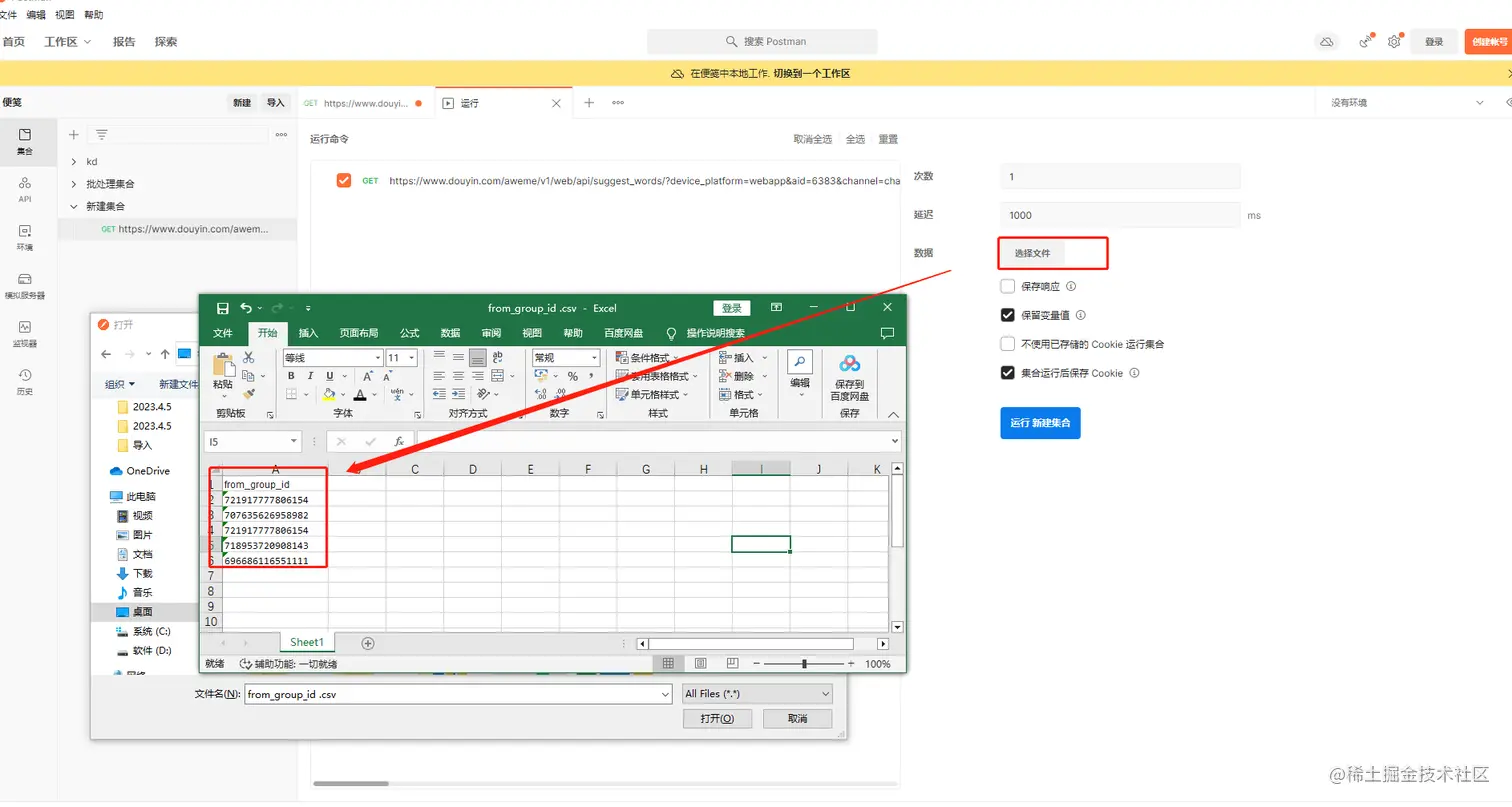Click the 打开(O) button in the file dialog
Image resolution: width=1512 pixels, height=807 pixels.
click(718, 719)
